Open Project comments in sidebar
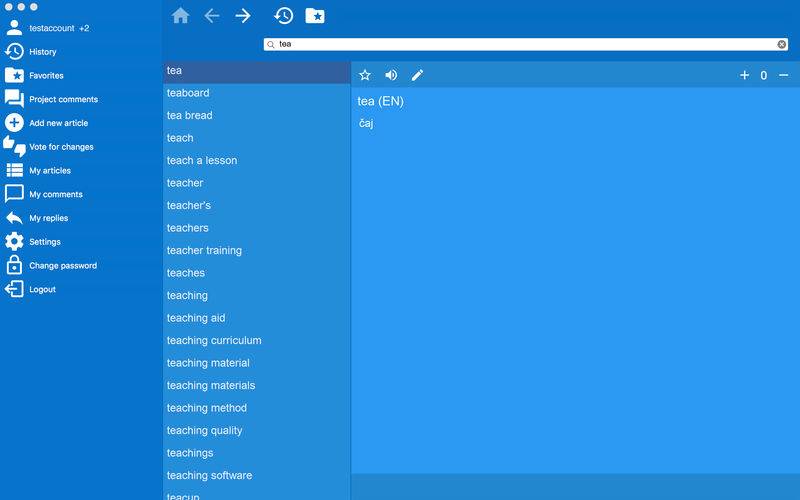The image size is (800, 500). (x=63, y=99)
